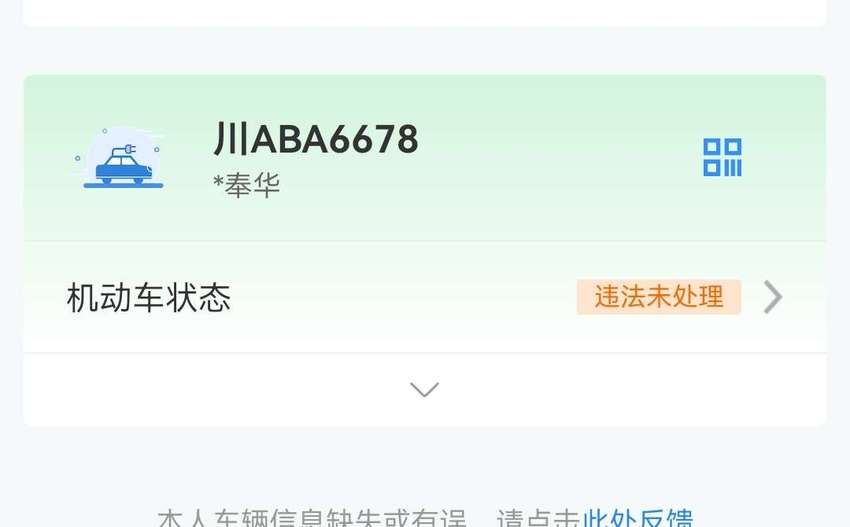Click the 机动车状态 label text
This screenshot has width=850, height=527.
tap(149, 298)
